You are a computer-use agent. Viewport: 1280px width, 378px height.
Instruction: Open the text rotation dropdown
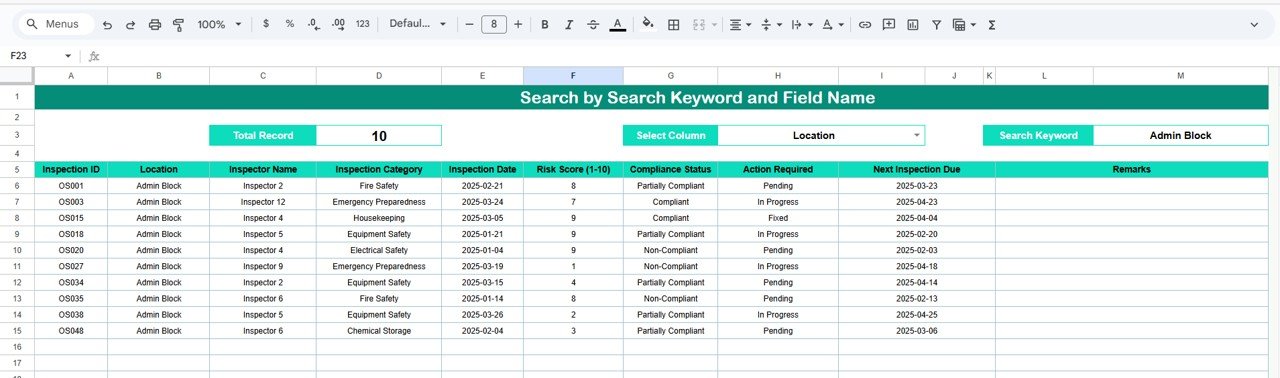point(832,24)
